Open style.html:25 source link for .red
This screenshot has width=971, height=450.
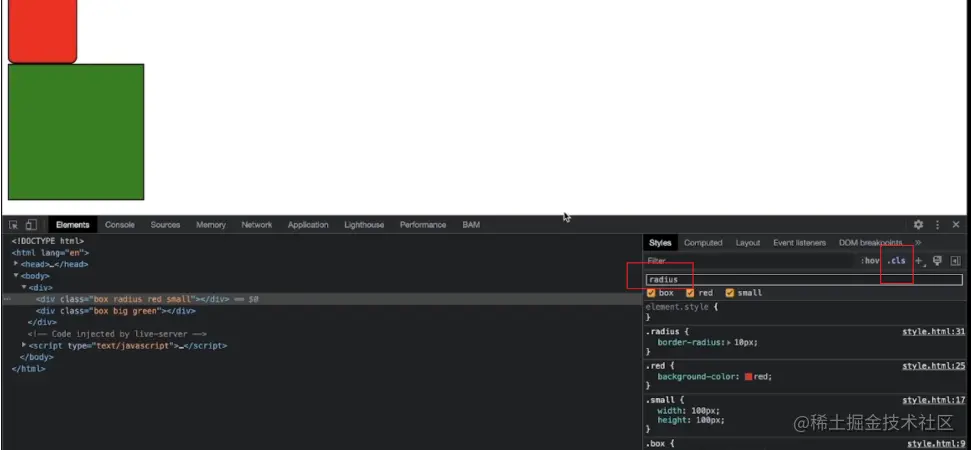pos(933,366)
